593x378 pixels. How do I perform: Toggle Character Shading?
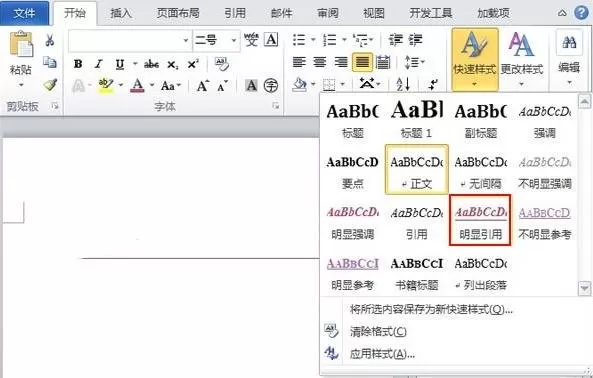click(251, 85)
